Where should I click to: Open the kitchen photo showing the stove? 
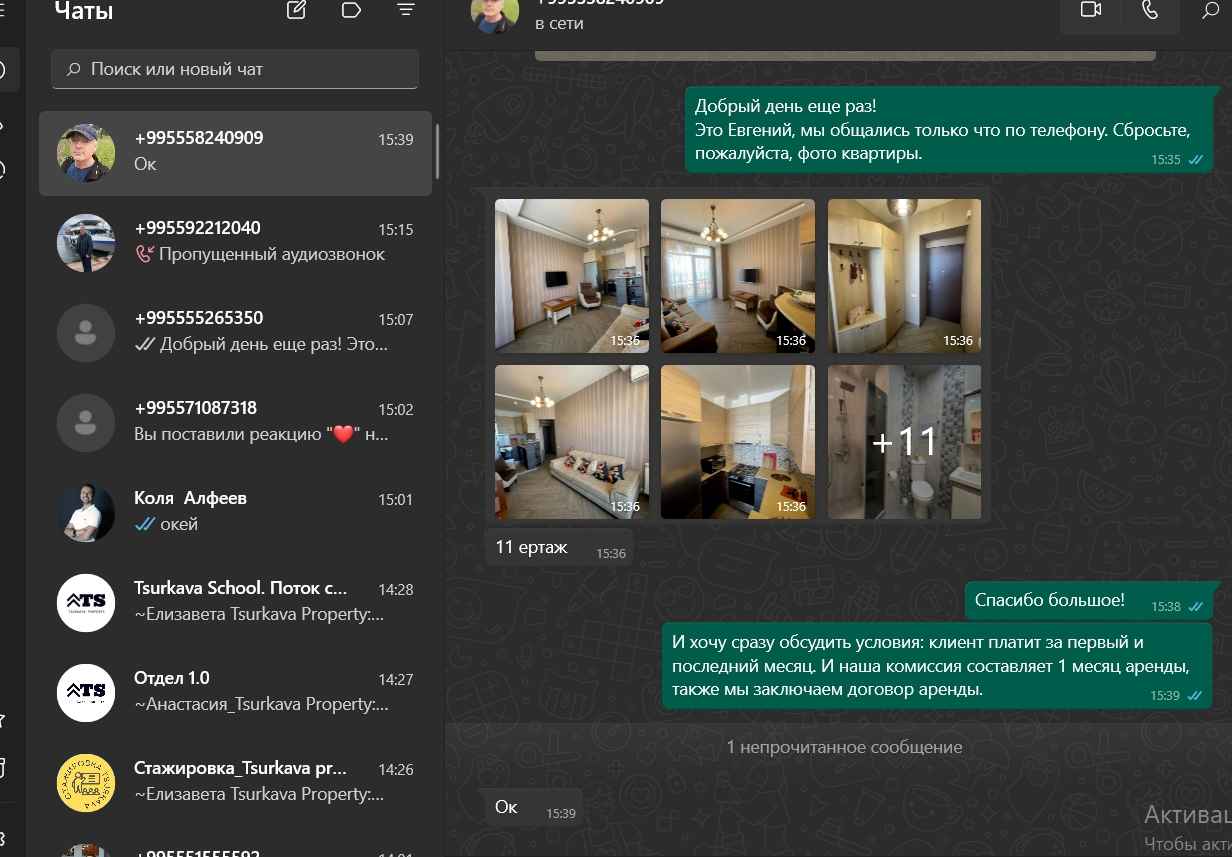pos(738,442)
